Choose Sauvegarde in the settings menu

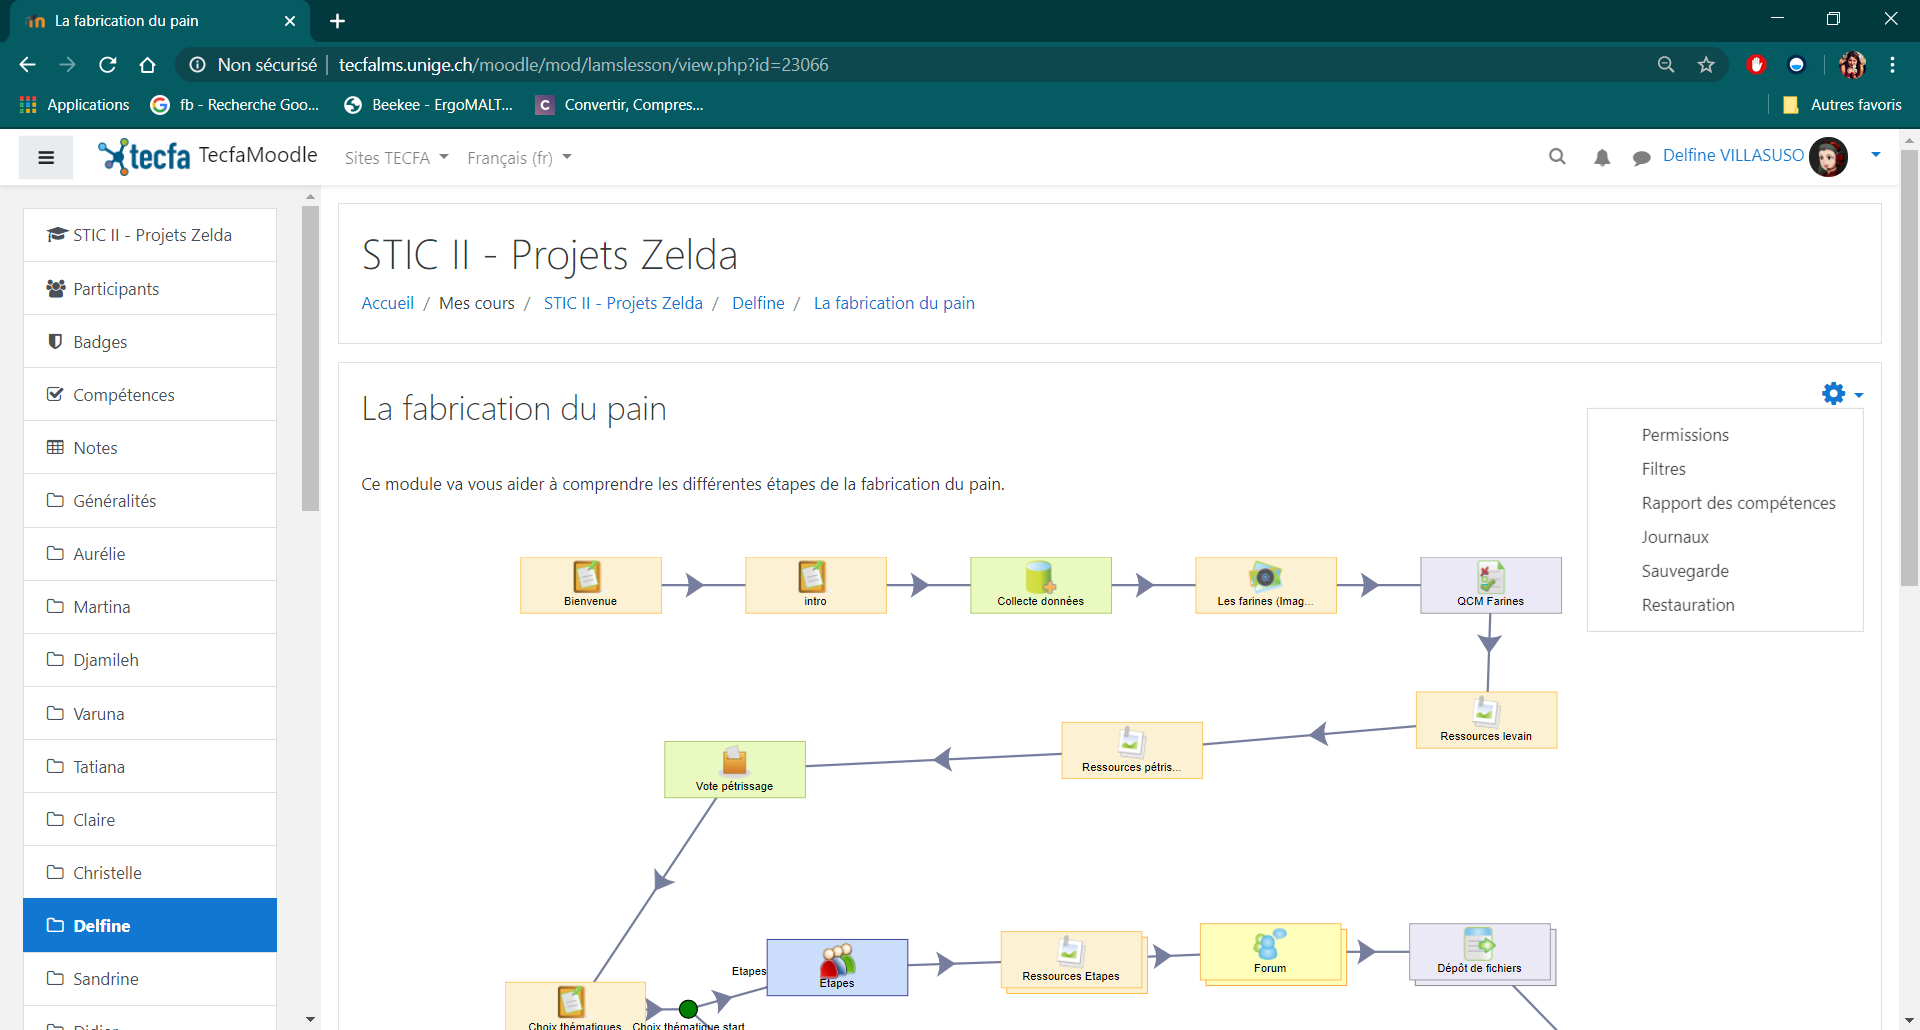1684,571
